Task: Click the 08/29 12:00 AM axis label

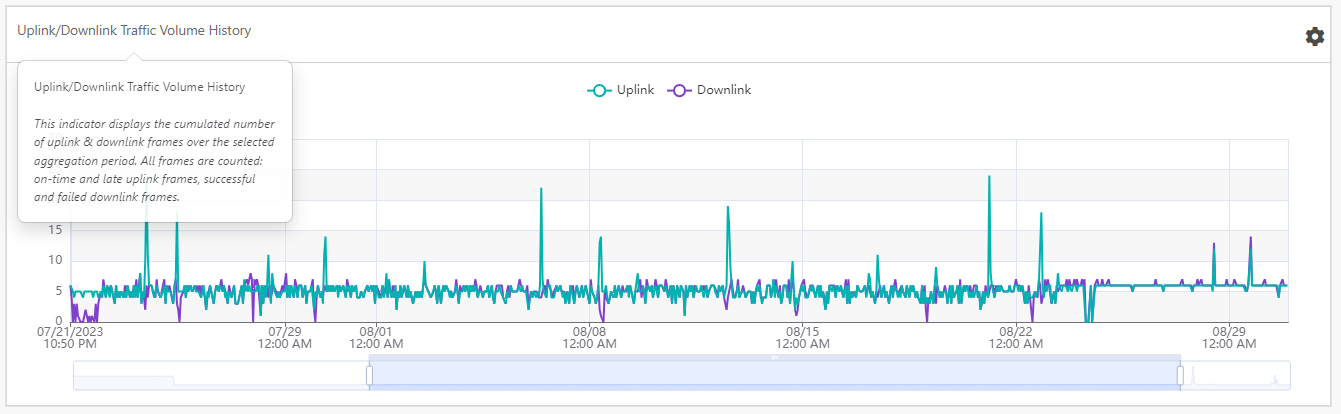Action: (1228, 337)
